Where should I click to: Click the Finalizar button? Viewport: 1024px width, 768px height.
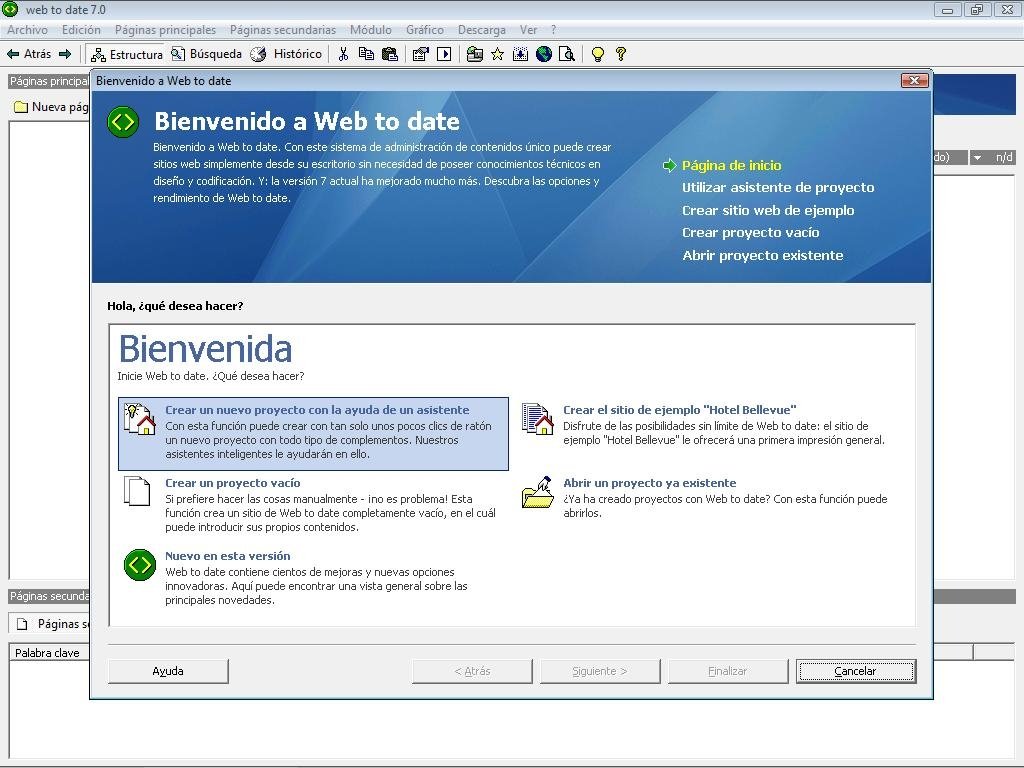(728, 671)
